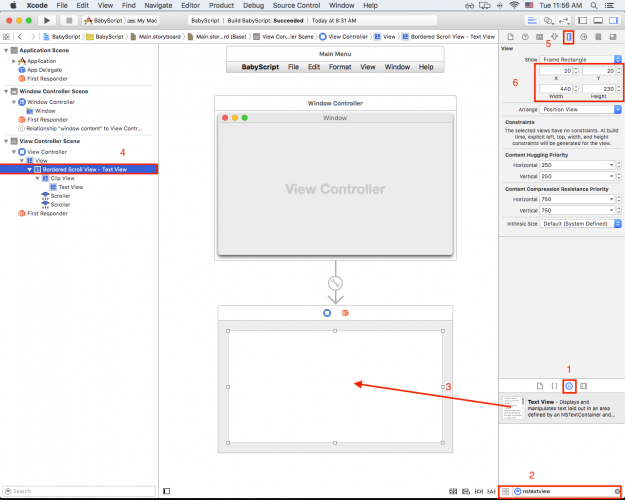Open the Identity inspector tab
The width and height of the screenshot is (625, 500).
(x=539, y=37)
